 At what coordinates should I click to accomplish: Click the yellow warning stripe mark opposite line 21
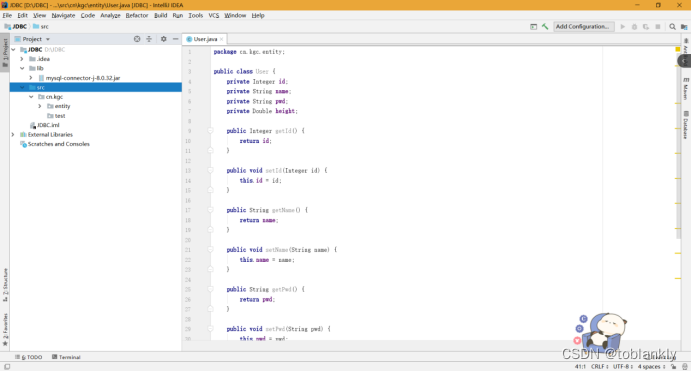pos(678,253)
